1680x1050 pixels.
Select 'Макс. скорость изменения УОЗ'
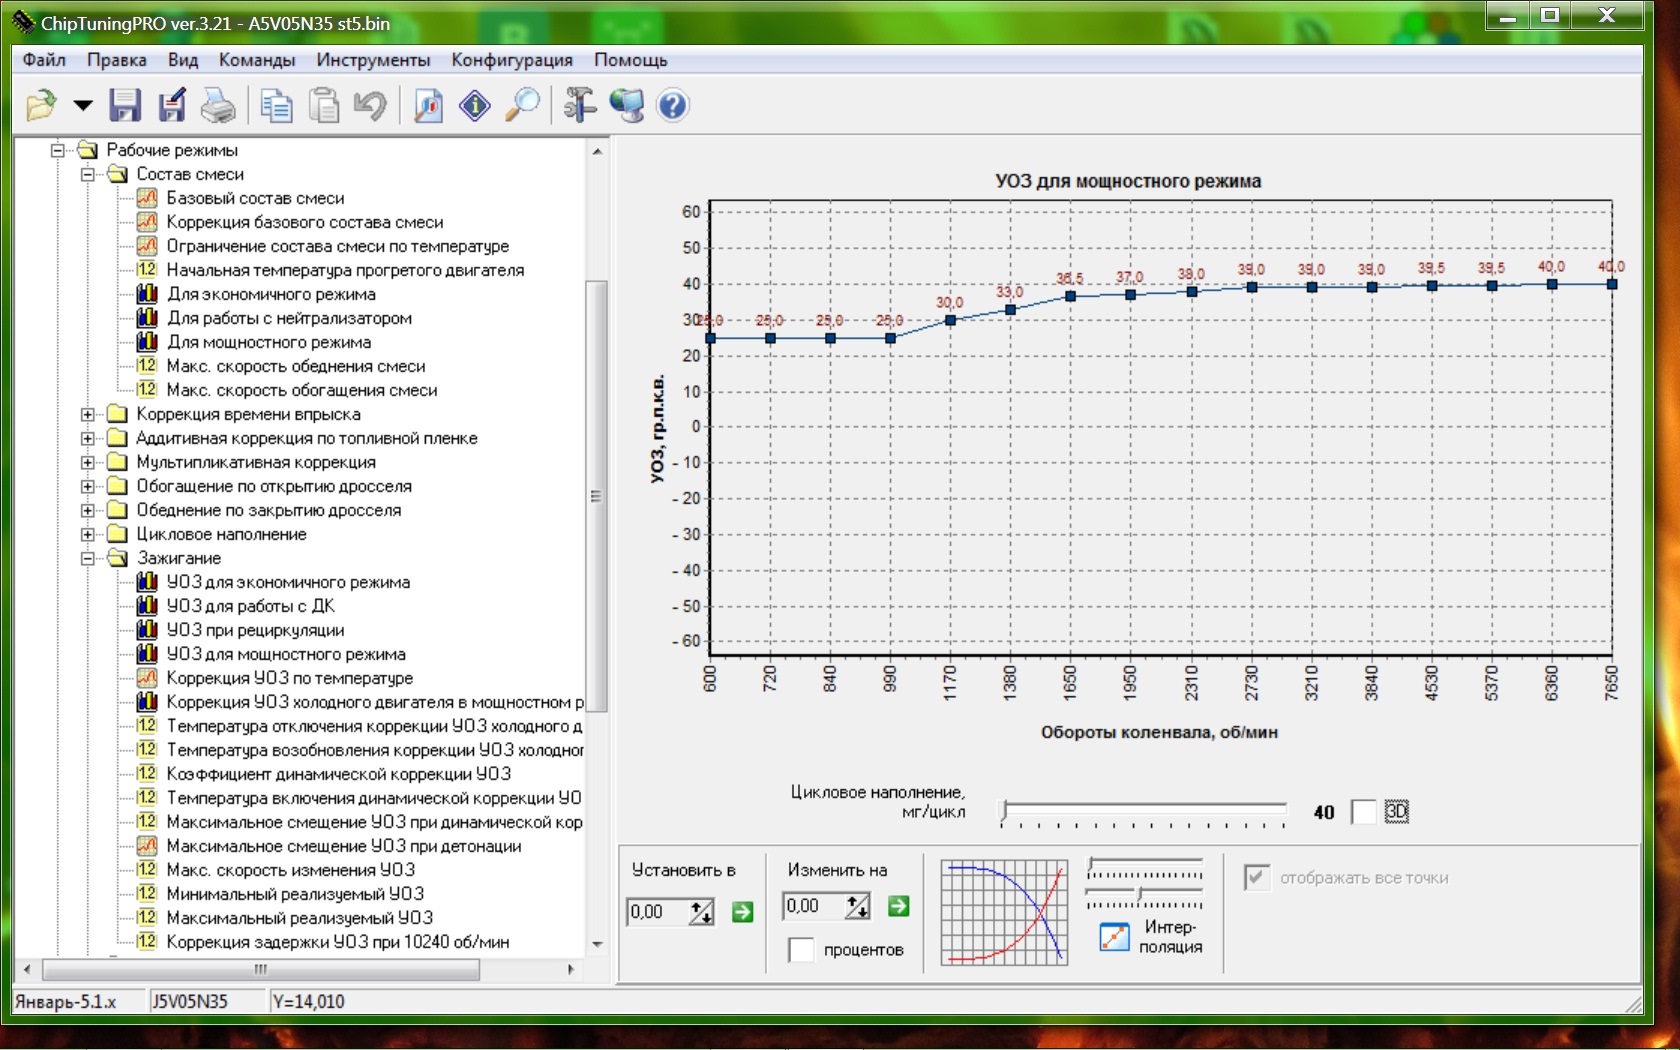[290, 870]
